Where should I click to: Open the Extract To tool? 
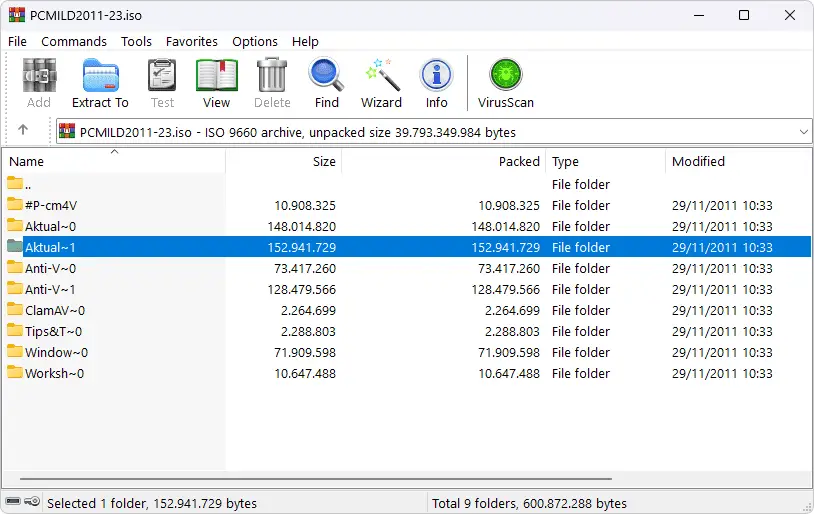[x=100, y=75]
